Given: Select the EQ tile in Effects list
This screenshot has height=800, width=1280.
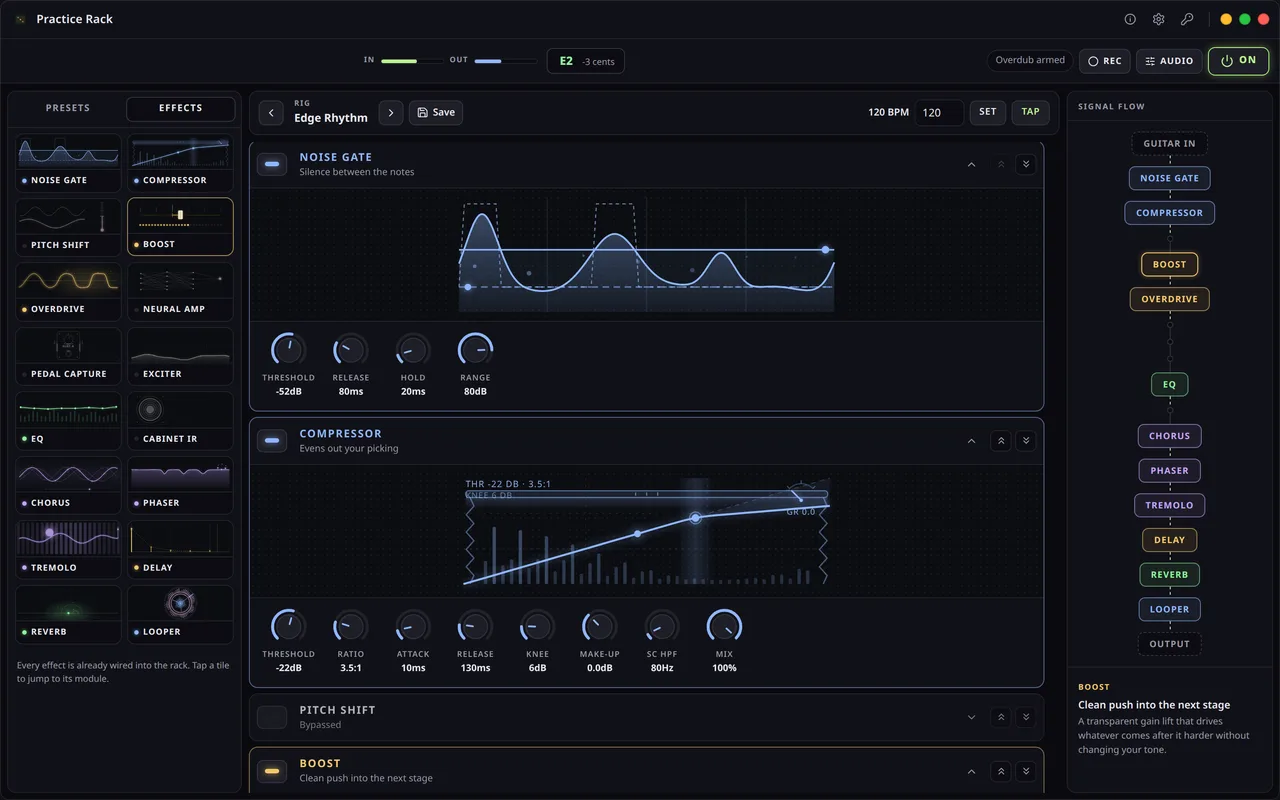Looking at the screenshot, I should pos(68,420).
